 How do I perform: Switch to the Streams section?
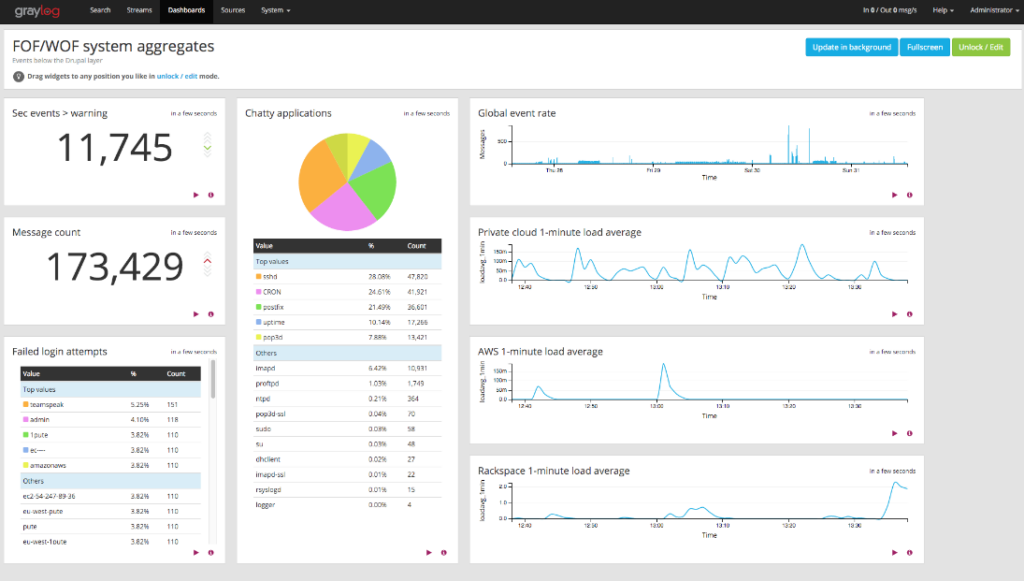139,11
